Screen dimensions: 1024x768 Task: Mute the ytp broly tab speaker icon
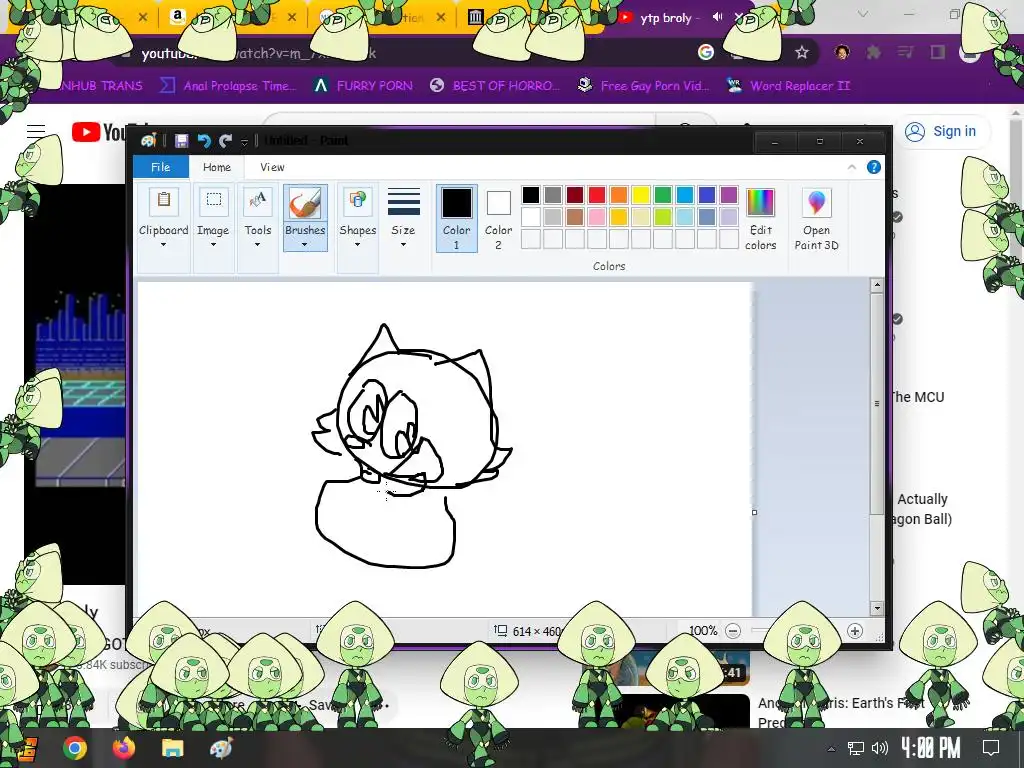point(717,17)
